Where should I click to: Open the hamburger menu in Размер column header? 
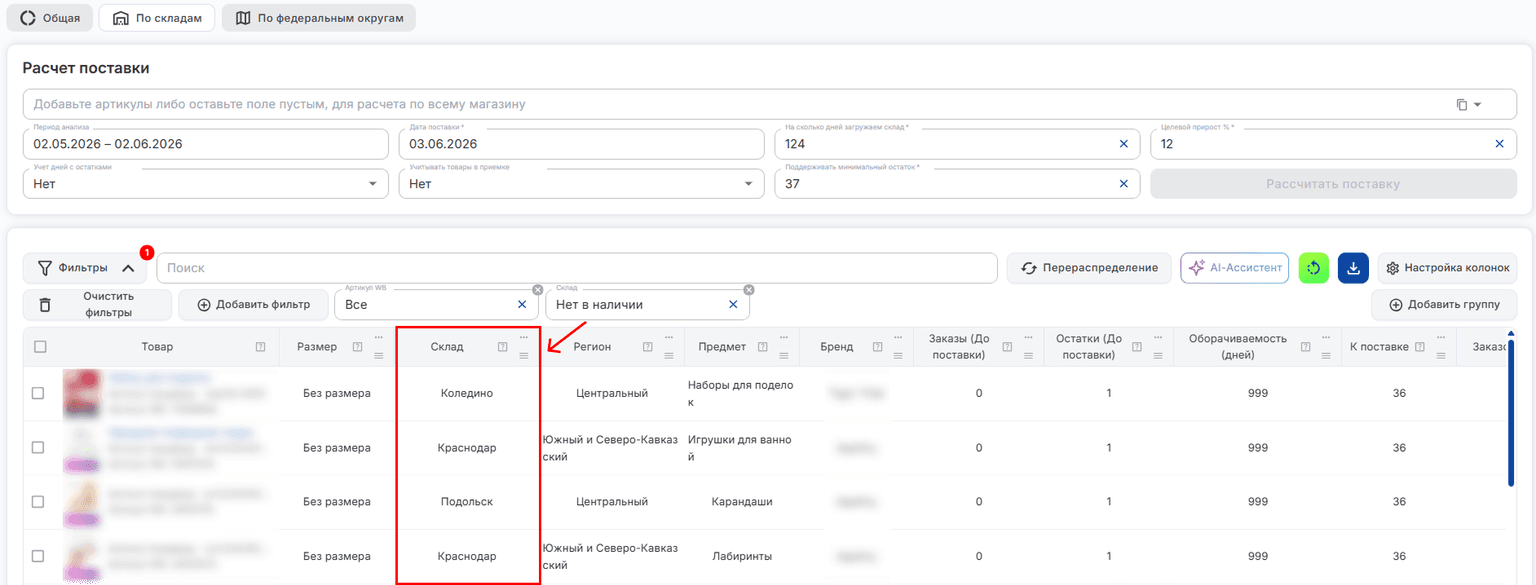click(x=378, y=355)
